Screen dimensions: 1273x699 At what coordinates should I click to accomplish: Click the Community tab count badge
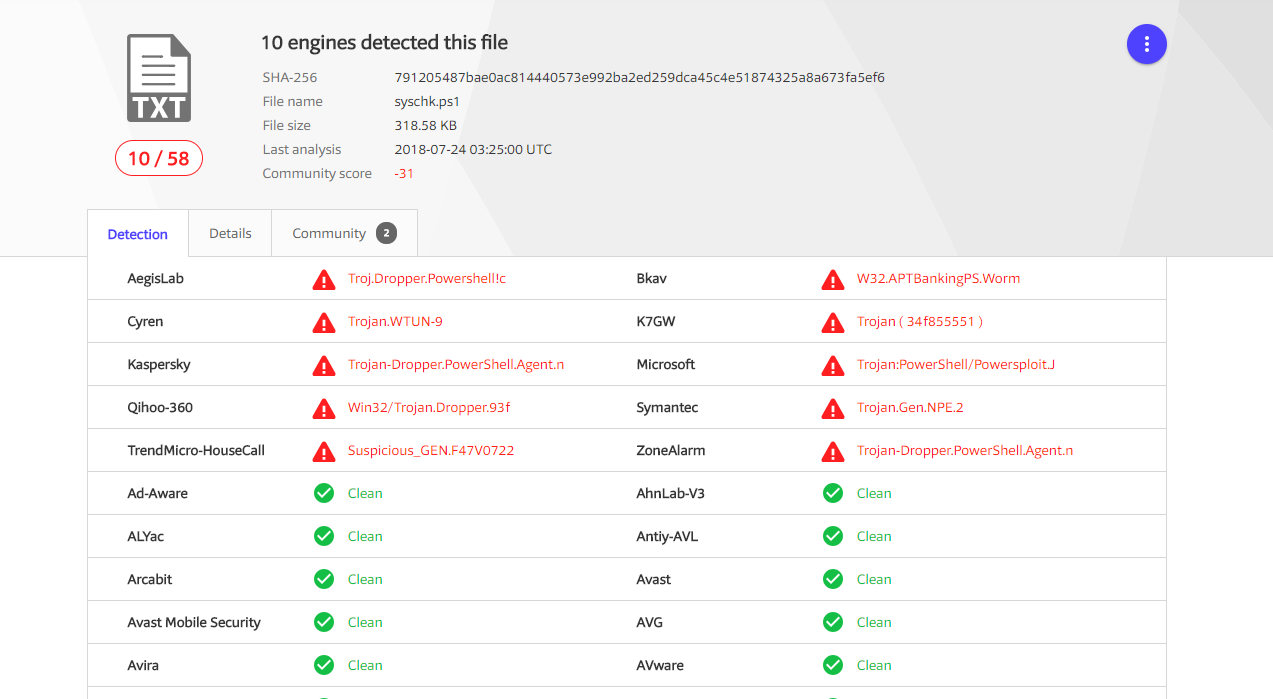386,233
